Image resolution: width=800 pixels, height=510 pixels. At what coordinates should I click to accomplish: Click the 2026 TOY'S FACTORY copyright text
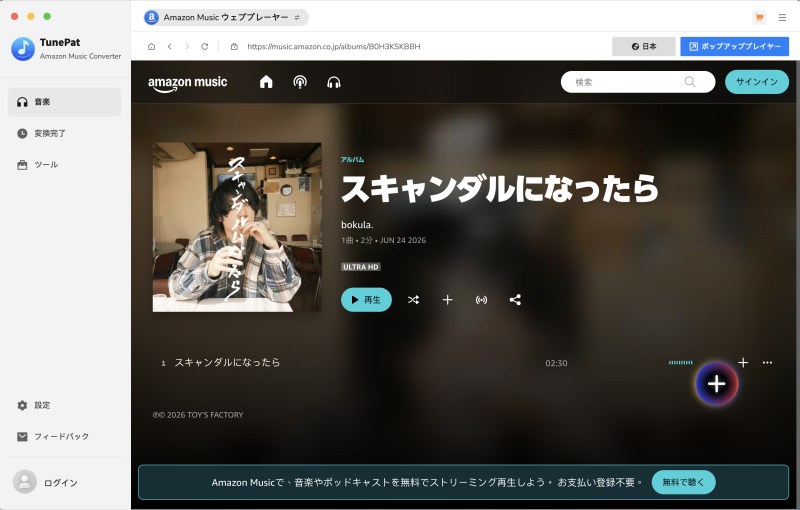tap(198, 415)
